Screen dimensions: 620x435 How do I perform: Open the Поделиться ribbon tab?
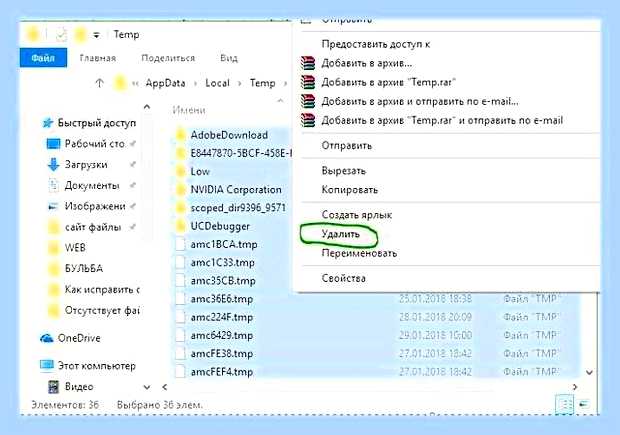(168, 58)
